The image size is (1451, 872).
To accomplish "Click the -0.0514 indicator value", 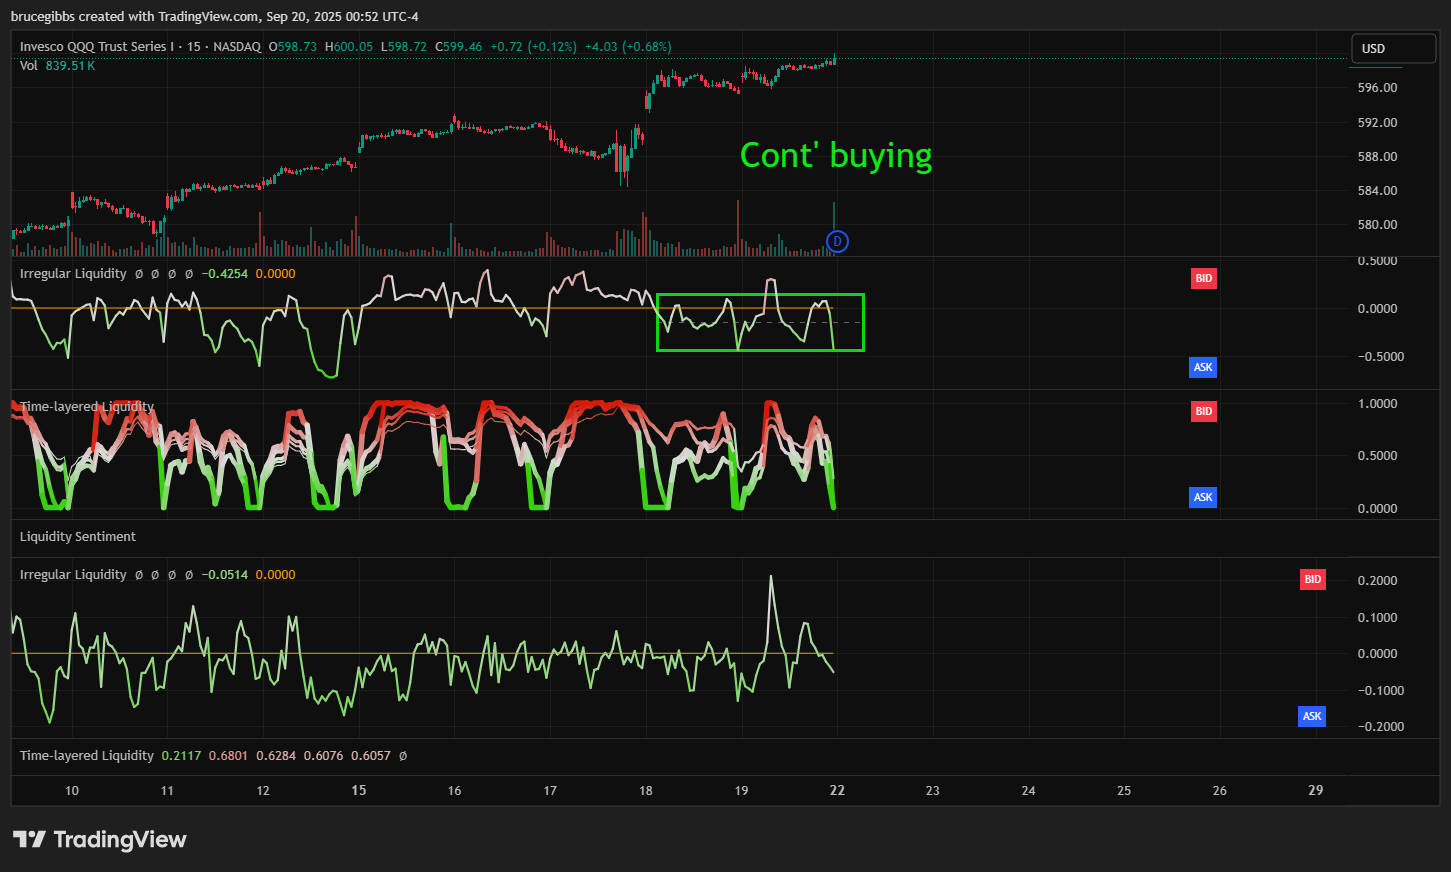I will [x=224, y=574].
